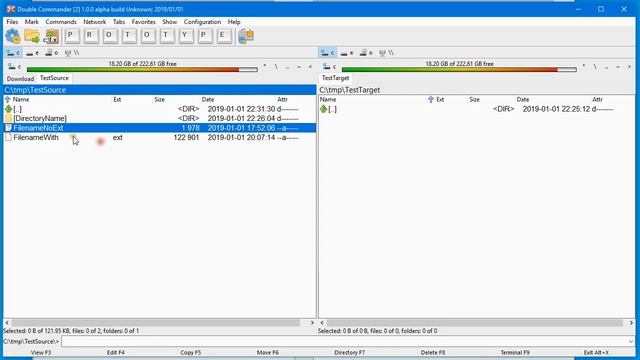Open the Configuration menu
This screenshot has width=640, height=360.
[202, 22]
